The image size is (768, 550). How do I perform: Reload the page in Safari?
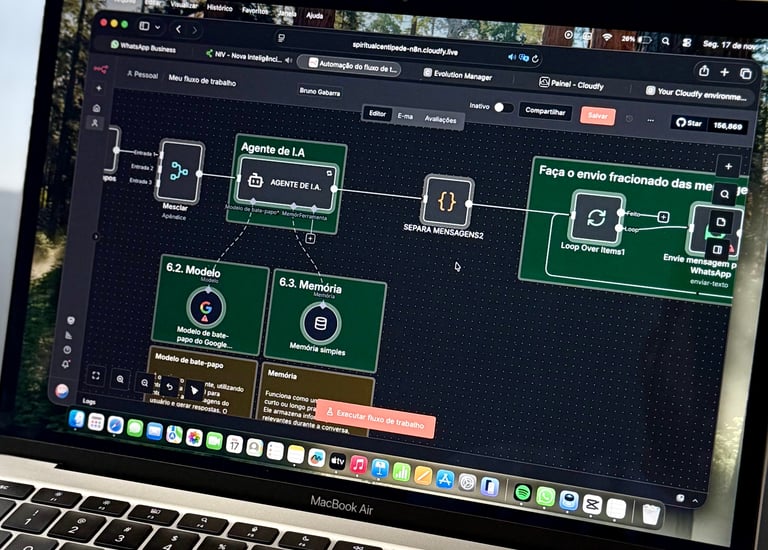coord(535,59)
